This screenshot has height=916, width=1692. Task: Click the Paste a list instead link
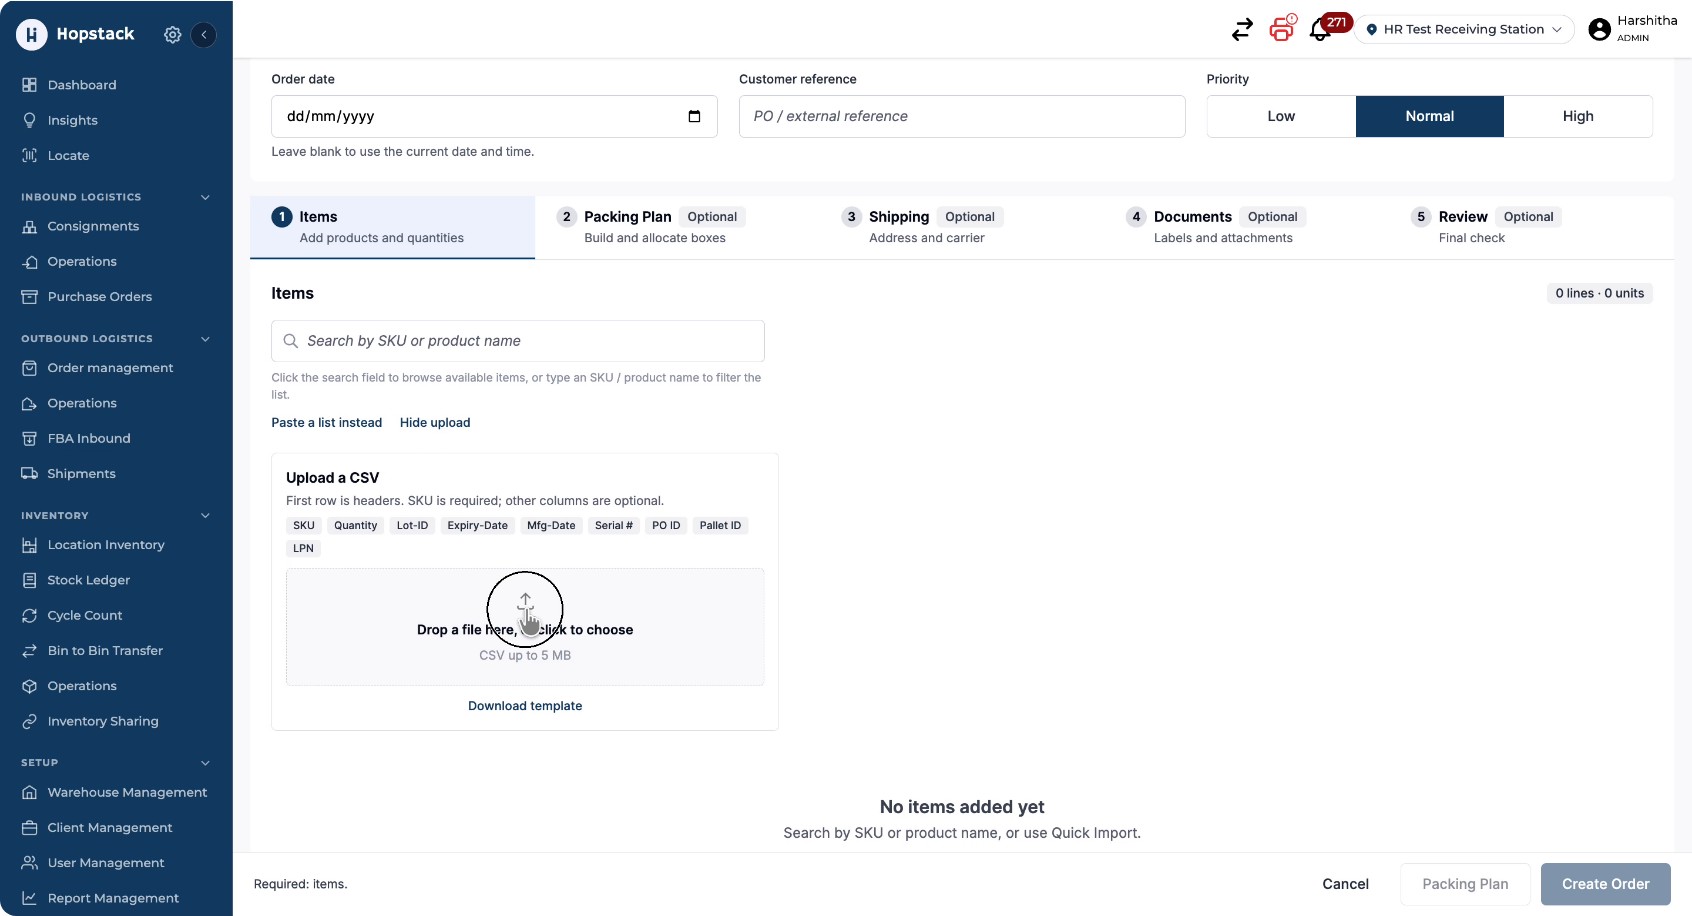point(327,423)
